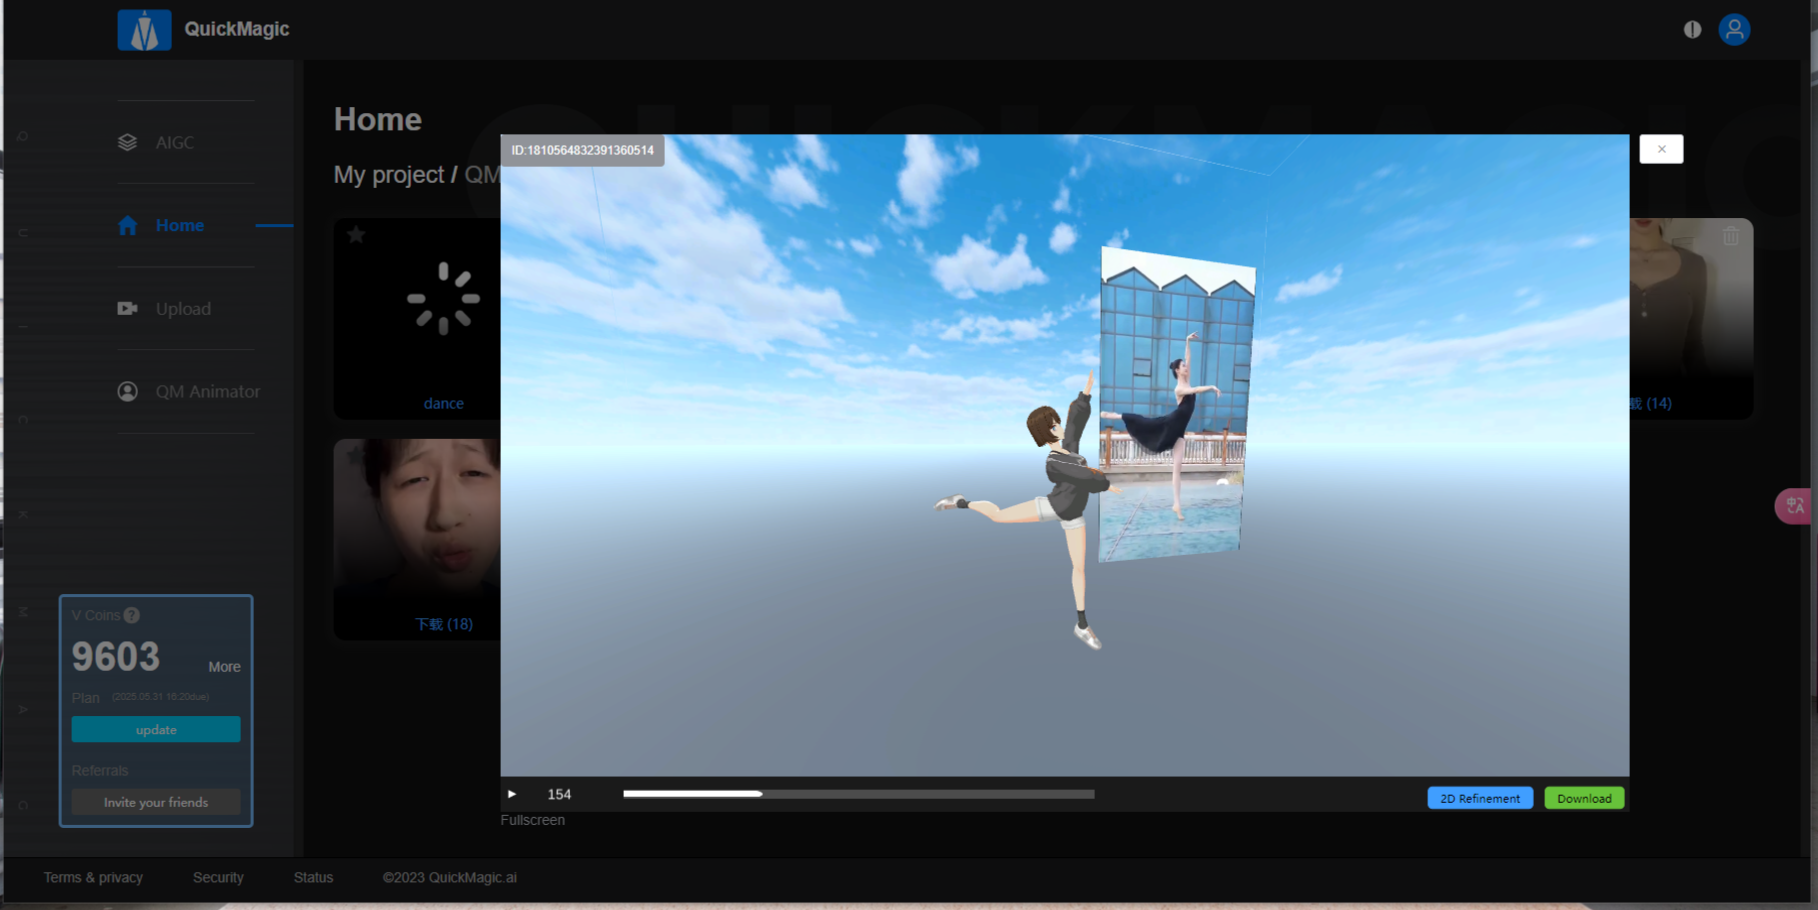This screenshot has height=910, width=1818.
Task: Select AIGC in the sidebar
Action: tap(174, 143)
